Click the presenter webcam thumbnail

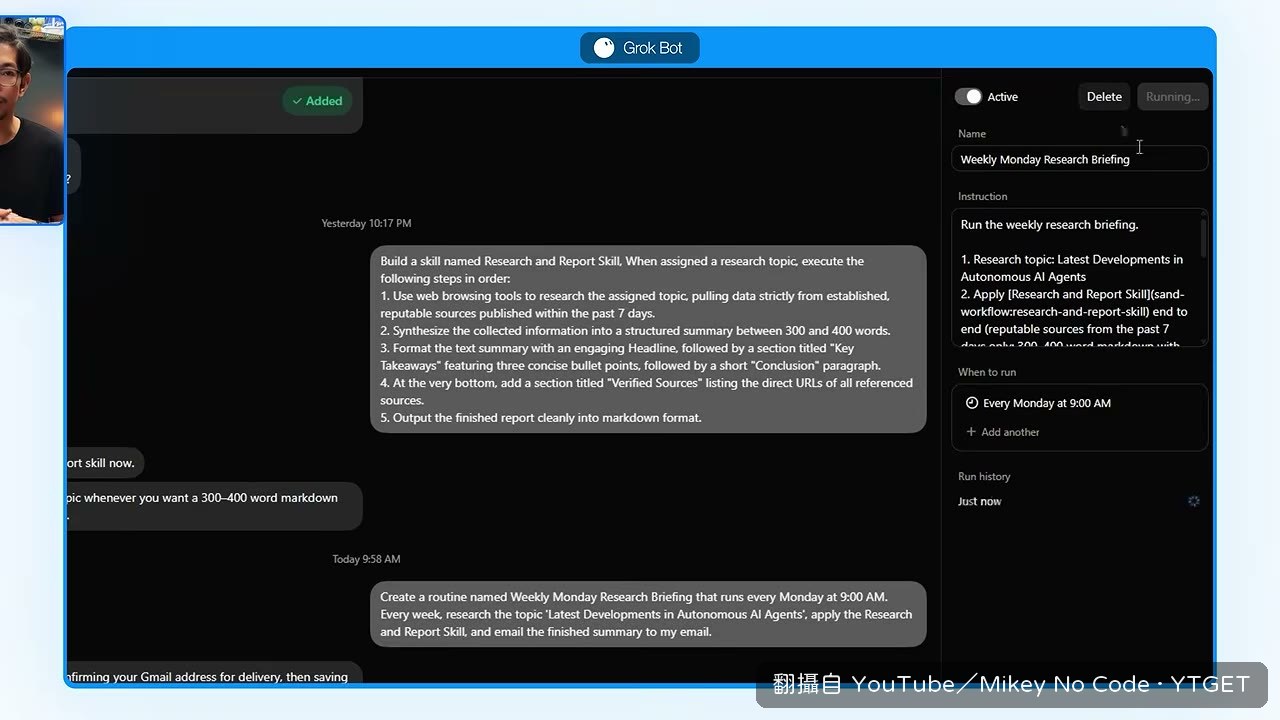(32, 120)
